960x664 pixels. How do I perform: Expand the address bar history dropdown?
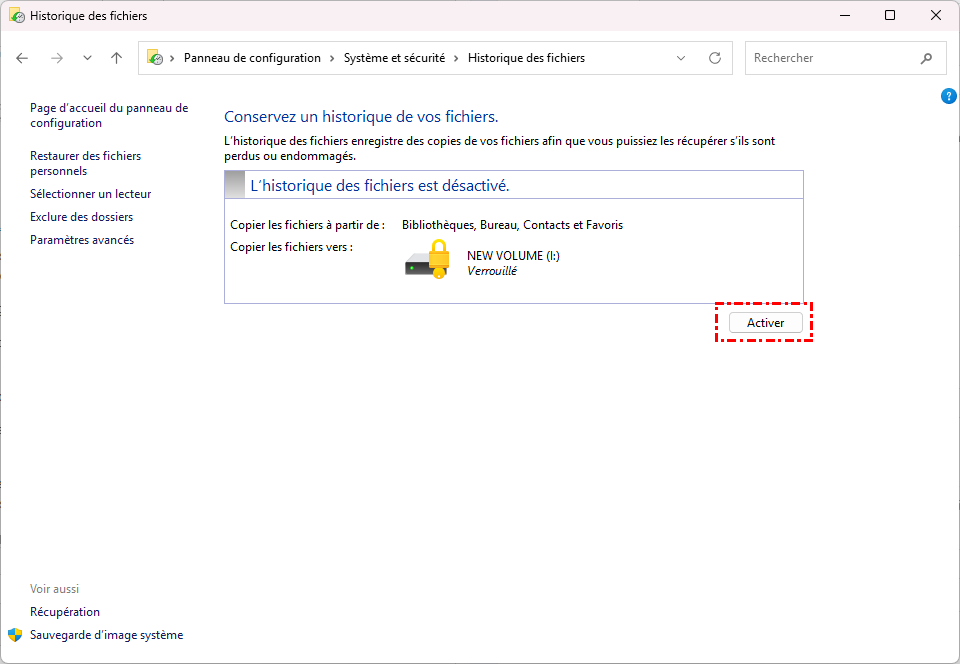[681, 58]
